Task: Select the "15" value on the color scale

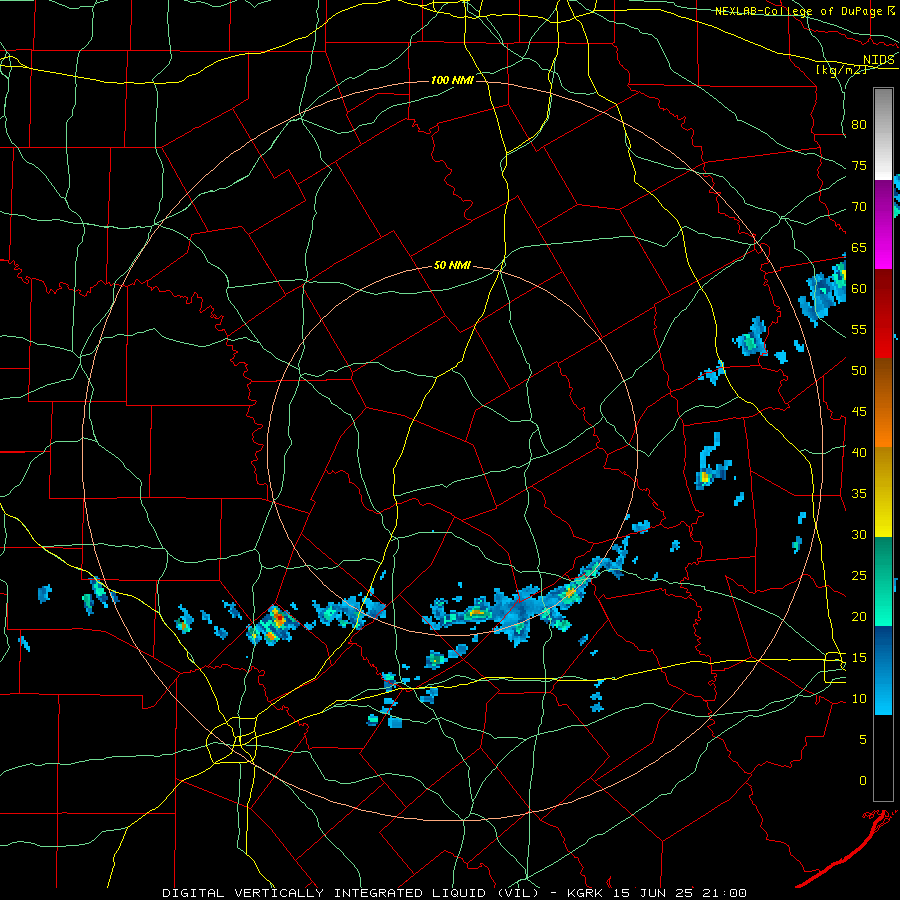Action: click(859, 658)
